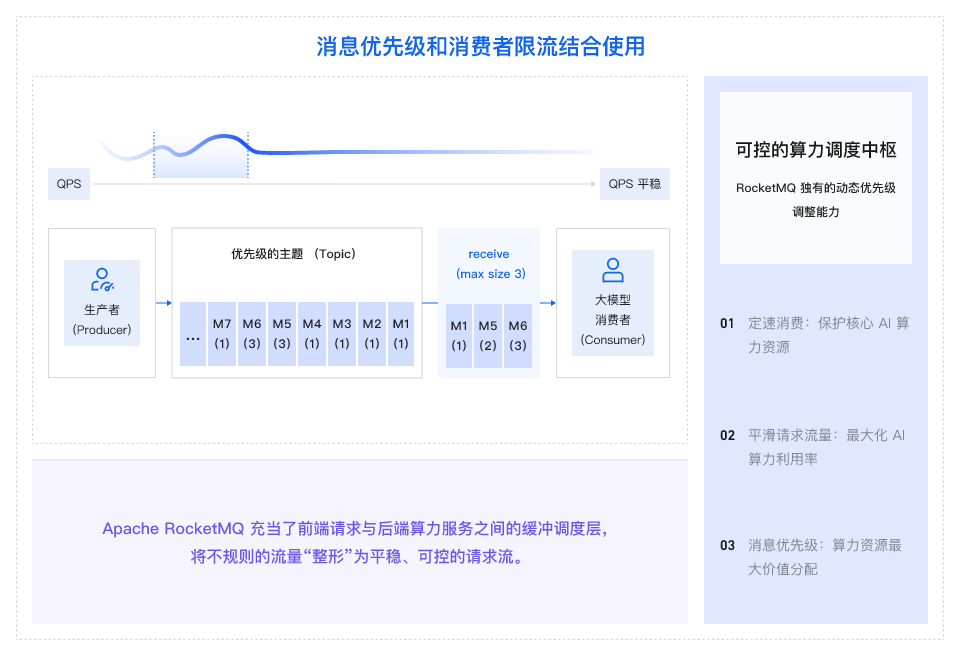Screen dimensions: 960x656
Task: Click the M6 (3) block in receive buffer
Action: 517,334
